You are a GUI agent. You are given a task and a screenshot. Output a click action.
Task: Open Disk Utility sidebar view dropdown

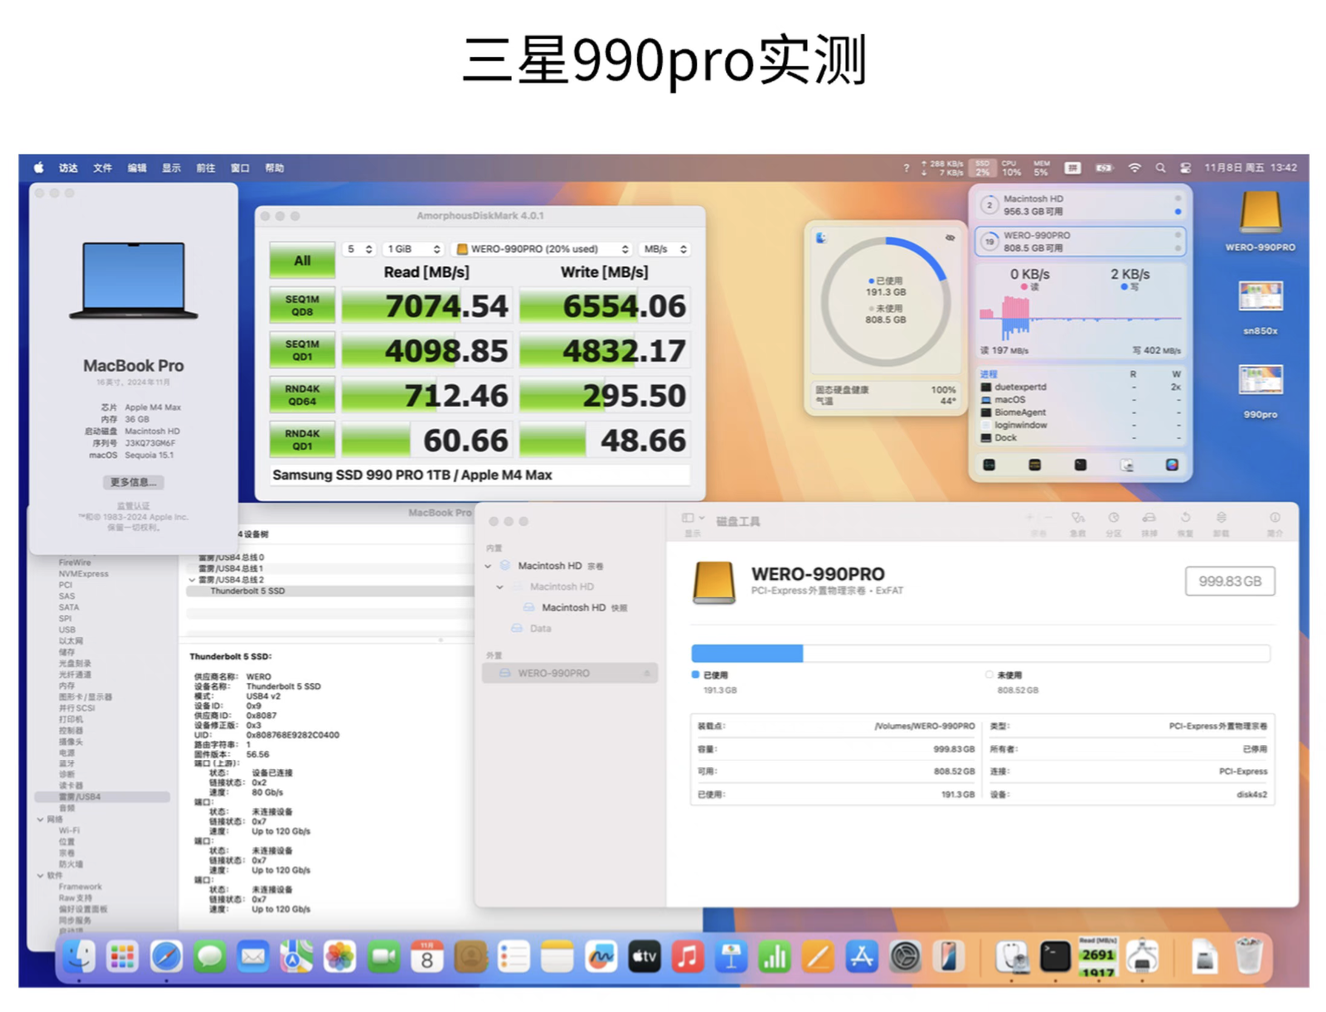[x=693, y=518]
